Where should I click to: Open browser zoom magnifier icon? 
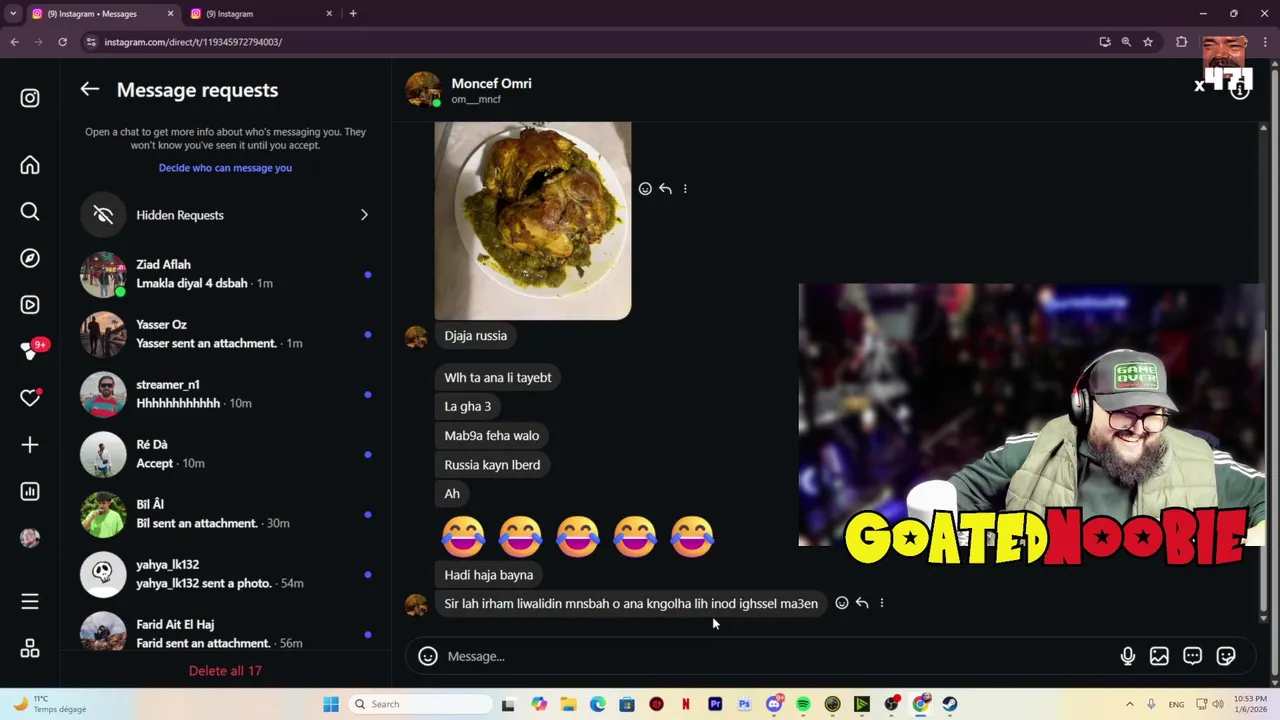pos(1126,42)
